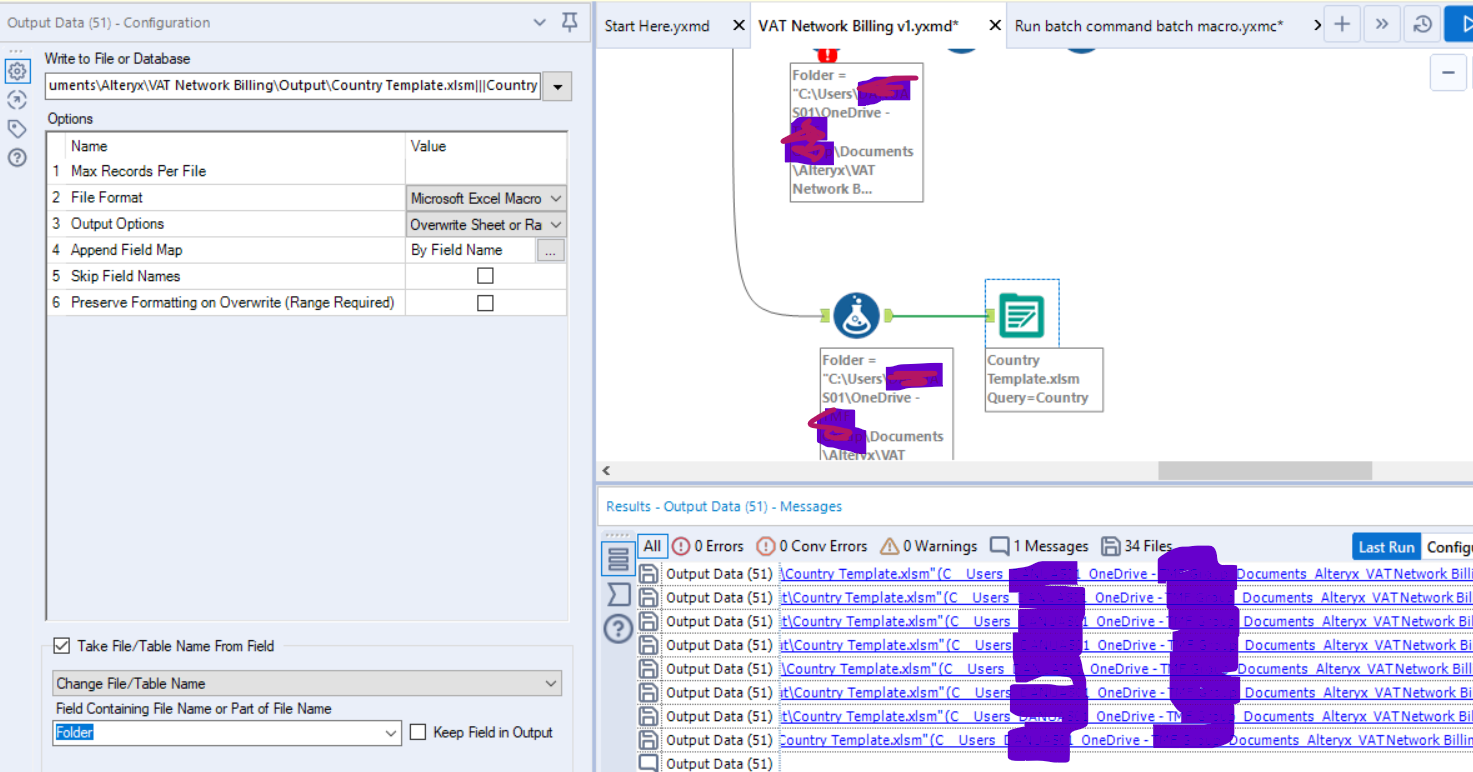Viewport: 1473px width, 772px height.
Task: Uncheck Take File/Table Name From Field
Action: tap(62, 646)
